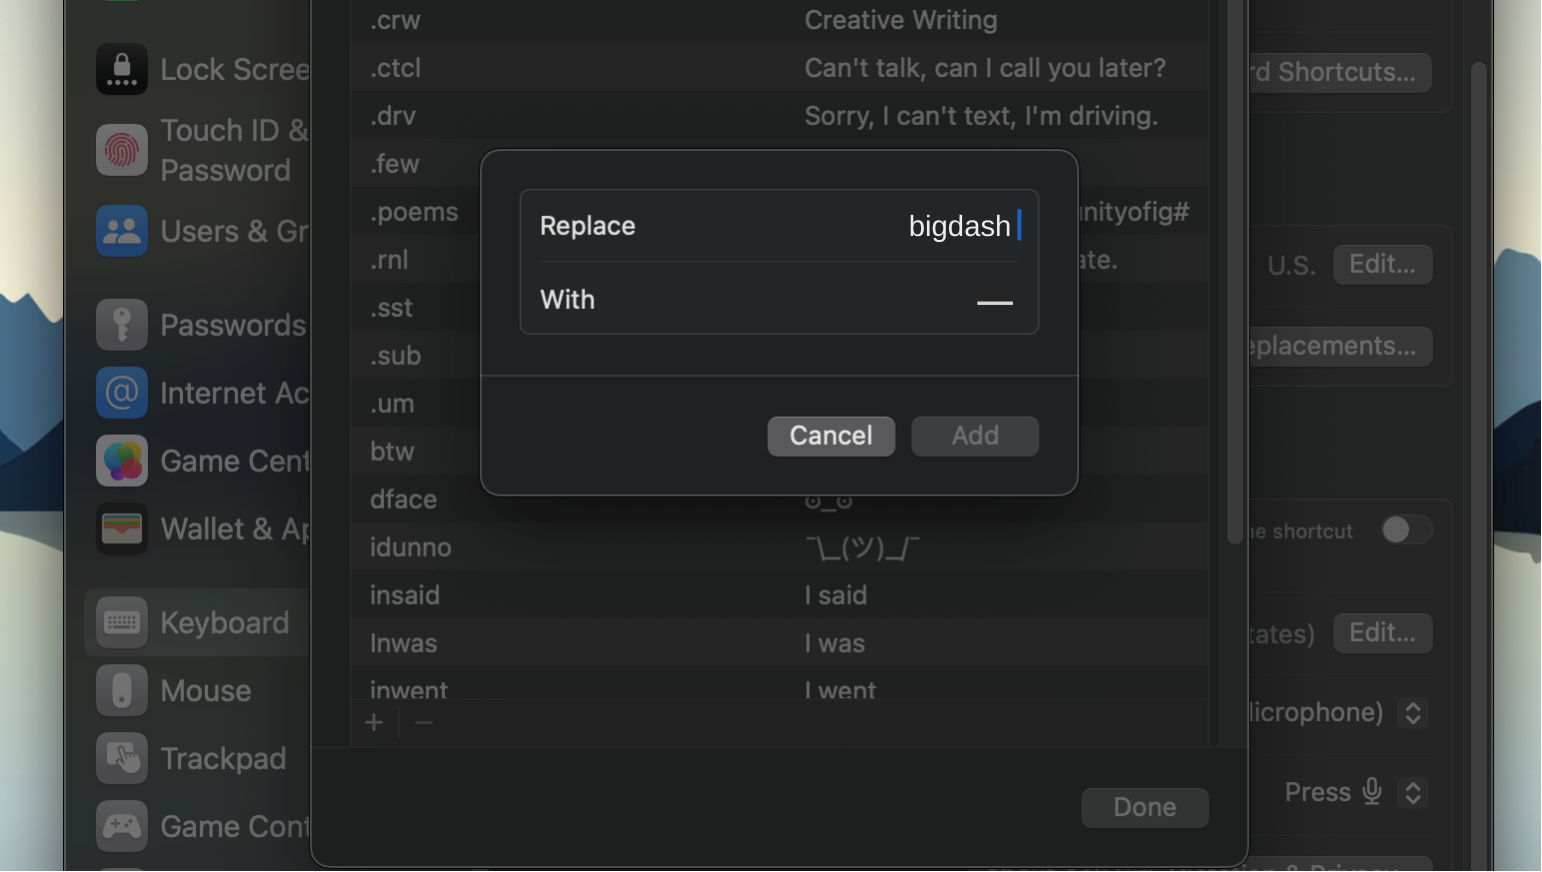Select the .poems shortcut entry
1542x872 pixels.
point(414,212)
